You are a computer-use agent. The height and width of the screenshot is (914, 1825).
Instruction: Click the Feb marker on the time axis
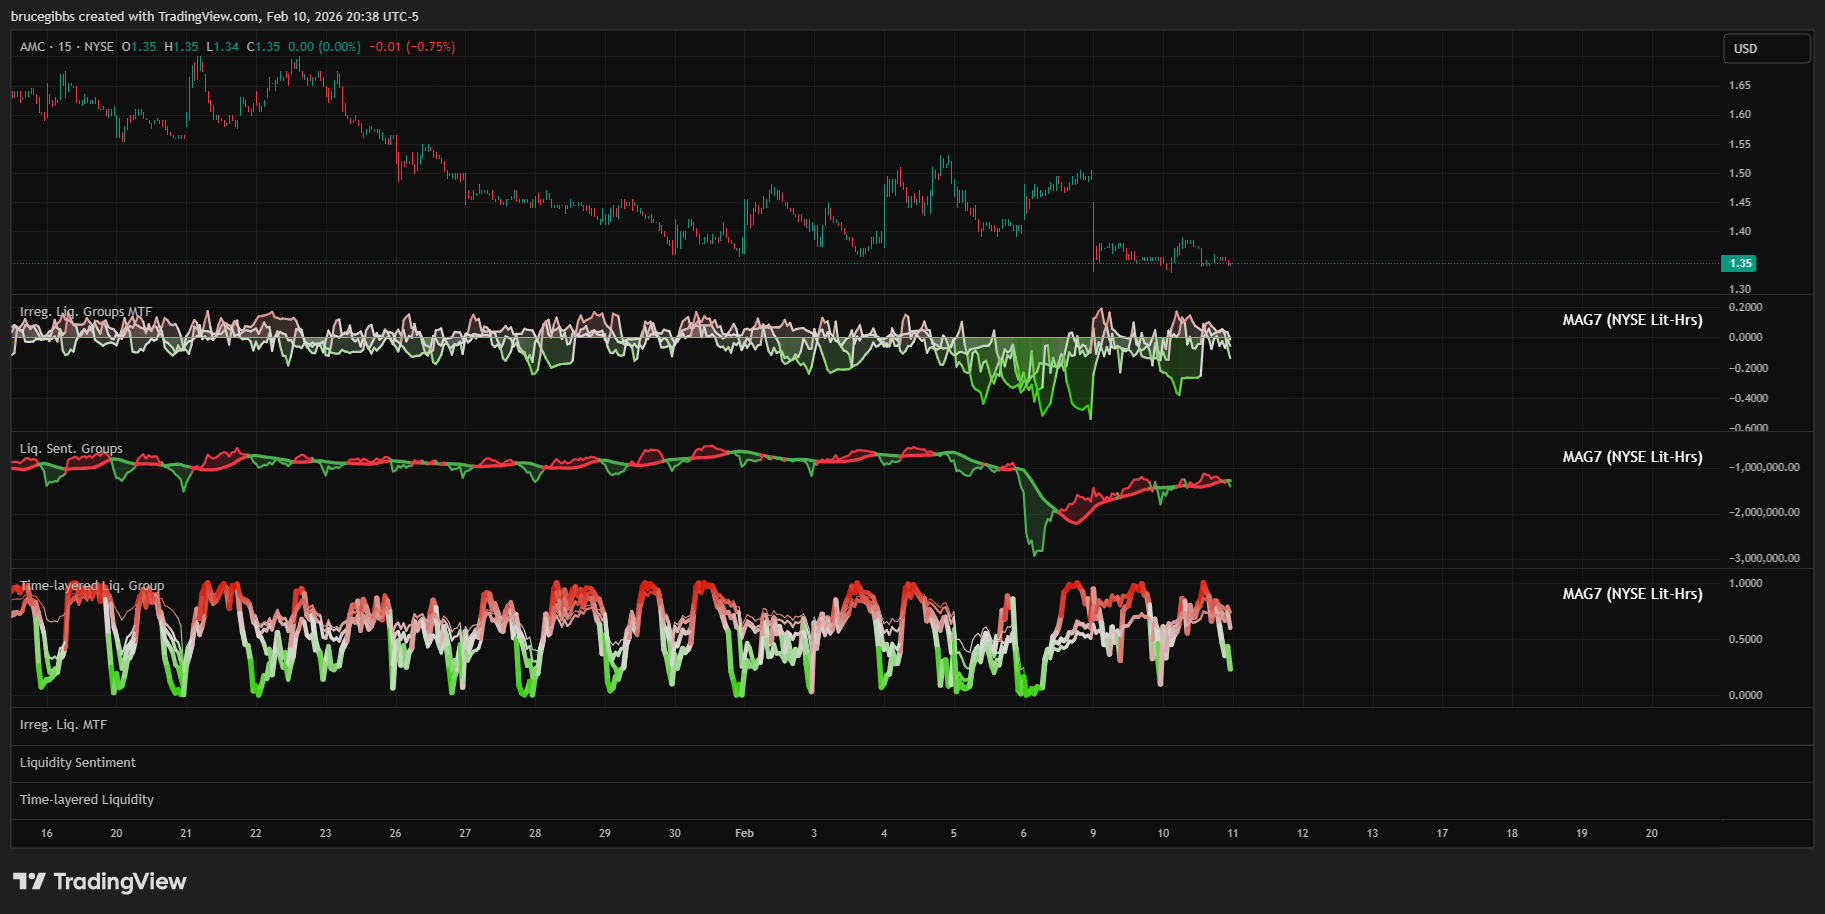744,833
